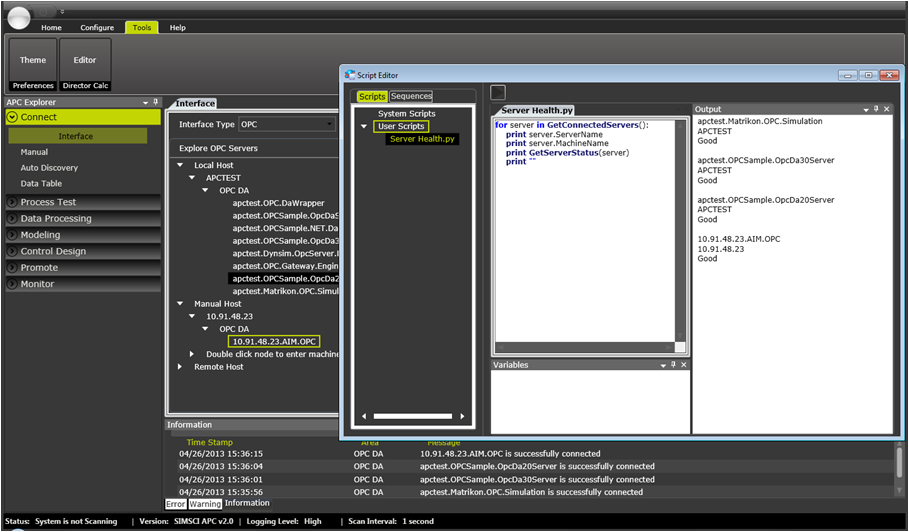Switch to the Configure ribbon tab
Image resolution: width=909 pixels, height=532 pixels.
pyautogui.click(x=97, y=28)
